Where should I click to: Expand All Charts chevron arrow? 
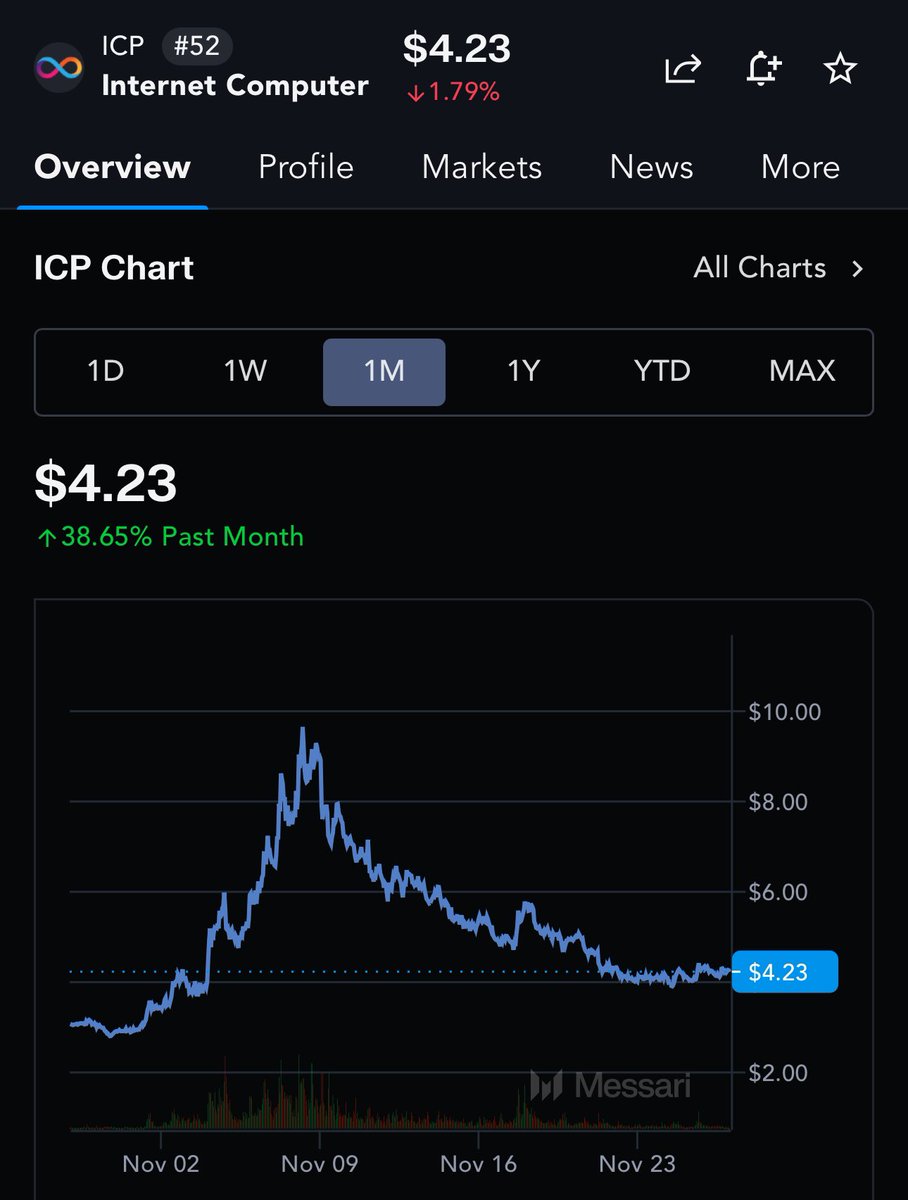tap(857, 269)
